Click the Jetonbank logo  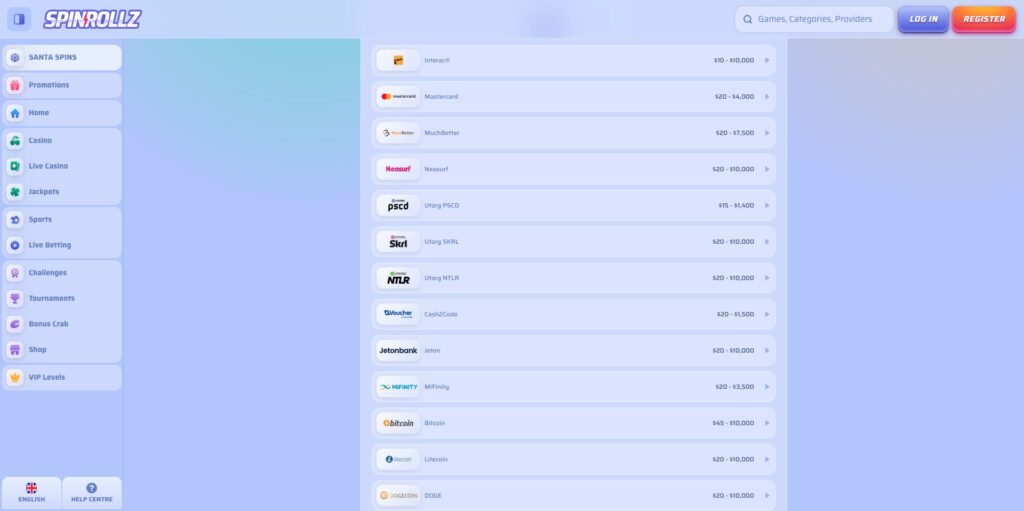[x=398, y=350]
